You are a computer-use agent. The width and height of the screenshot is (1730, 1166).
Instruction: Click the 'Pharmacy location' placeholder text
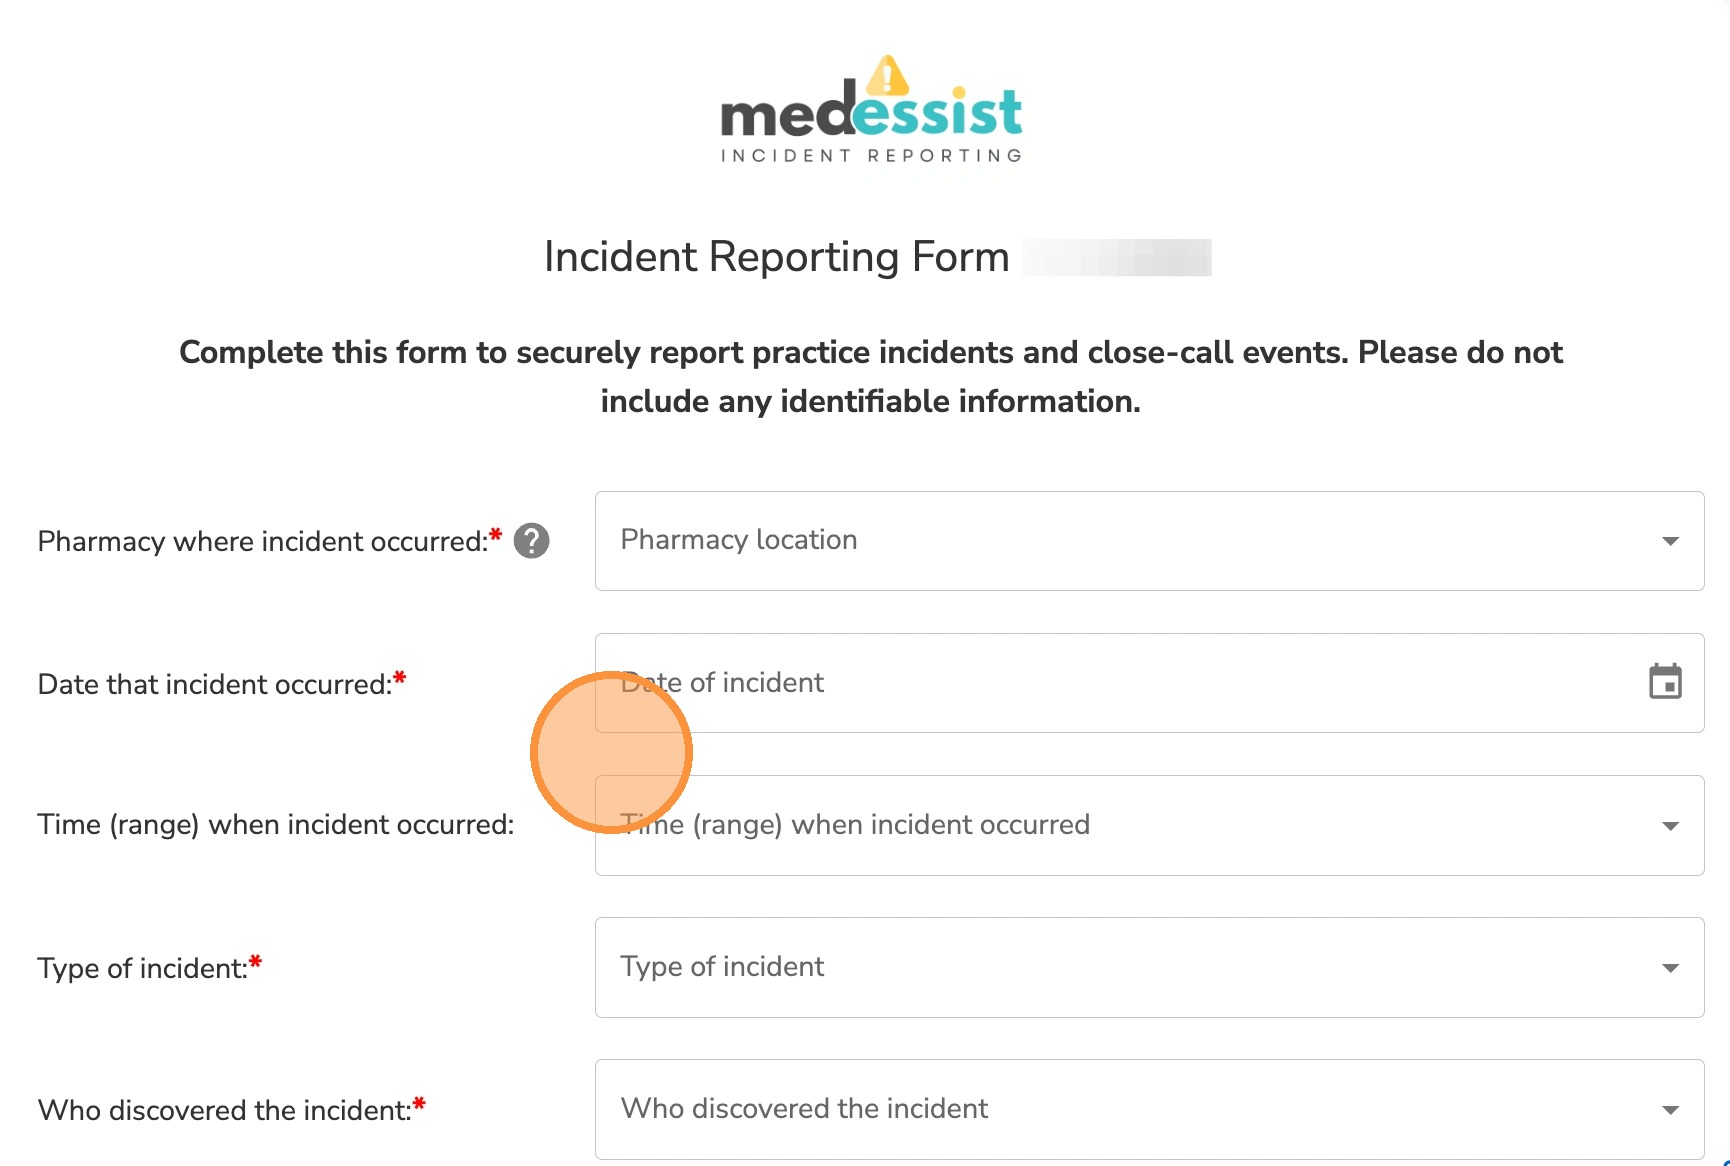pos(739,540)
